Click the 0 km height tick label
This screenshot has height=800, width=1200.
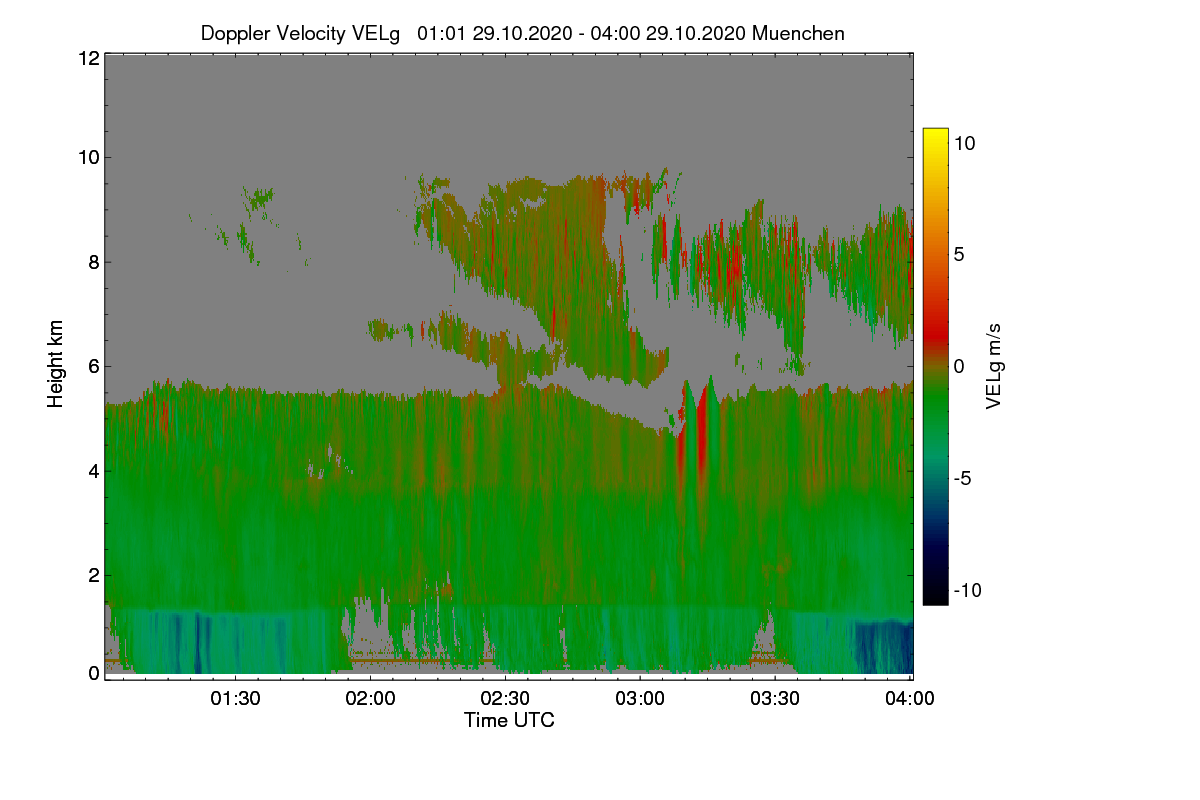click(93, 673)
